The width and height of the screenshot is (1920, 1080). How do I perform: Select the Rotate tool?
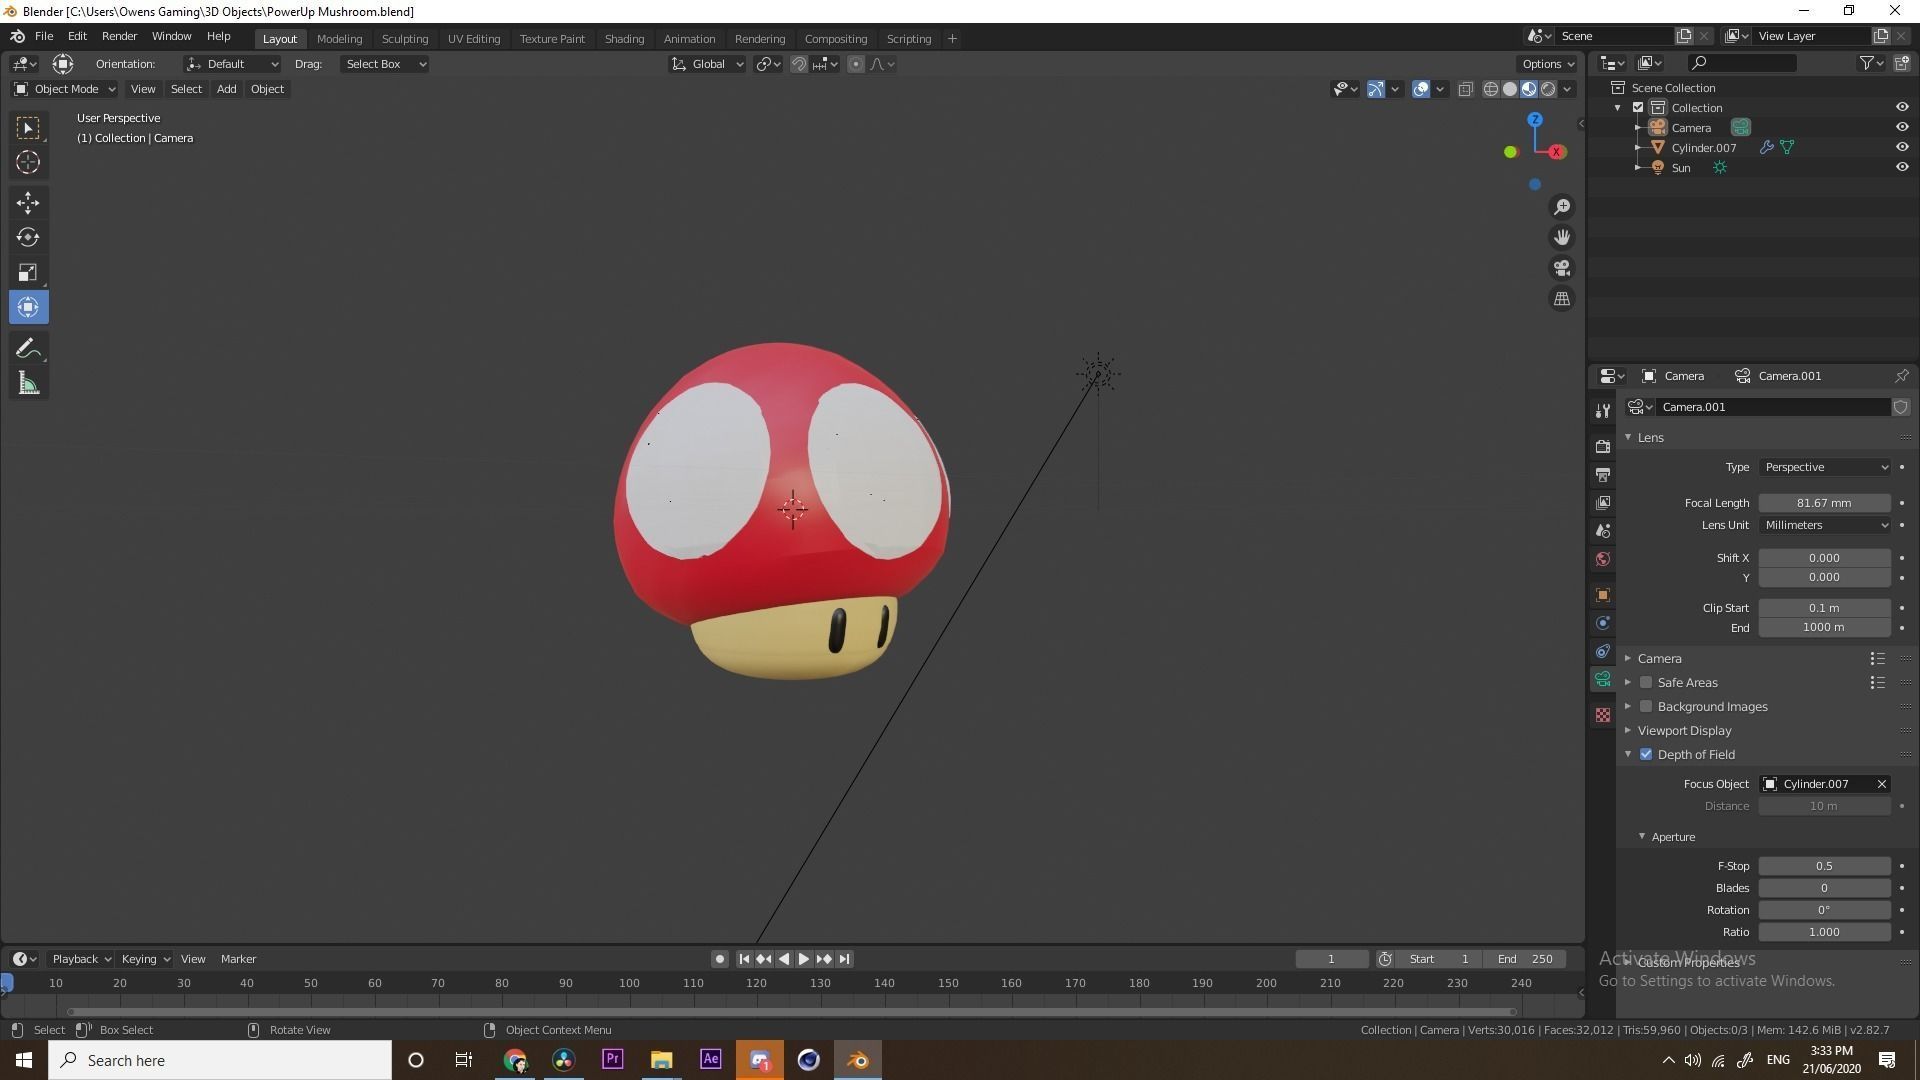[28, 237]
